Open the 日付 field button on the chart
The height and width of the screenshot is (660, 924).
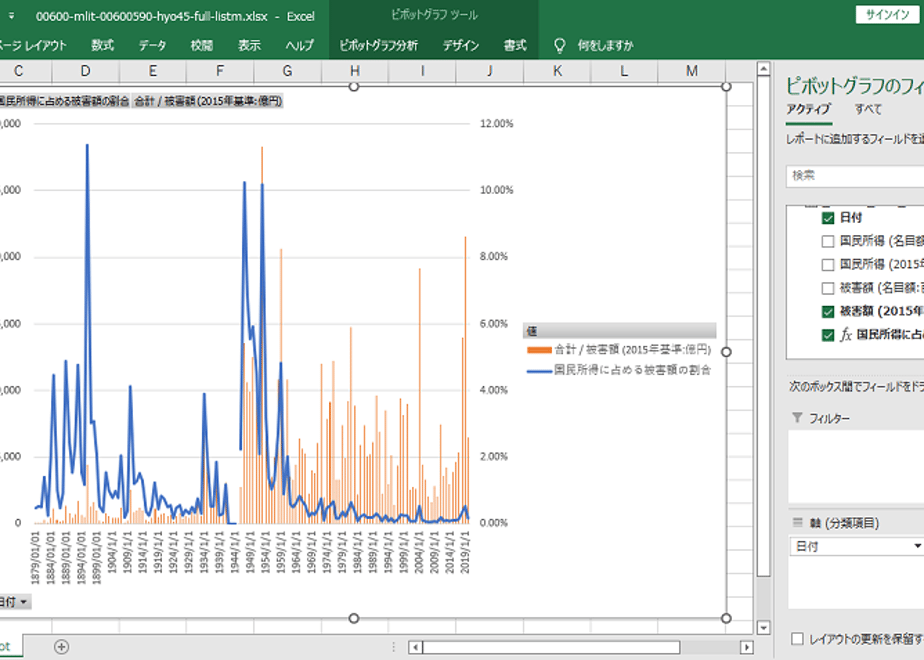tap(14, 602)
